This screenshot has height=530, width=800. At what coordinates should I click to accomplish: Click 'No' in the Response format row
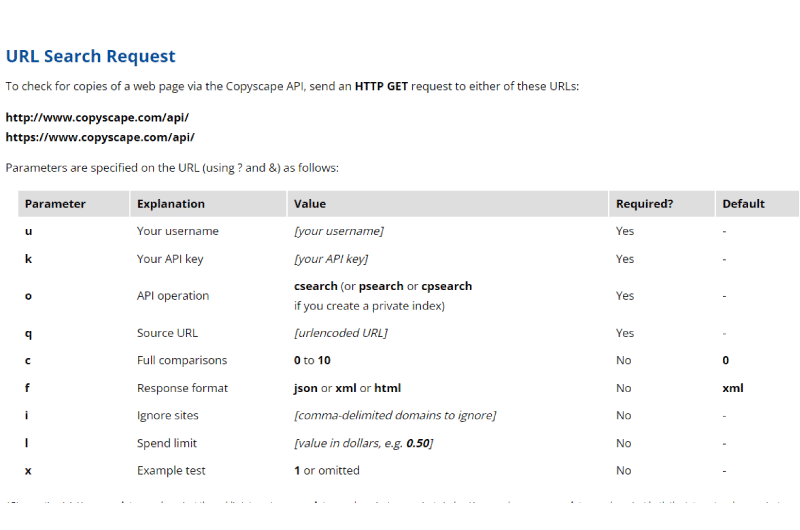pos(623,388)
